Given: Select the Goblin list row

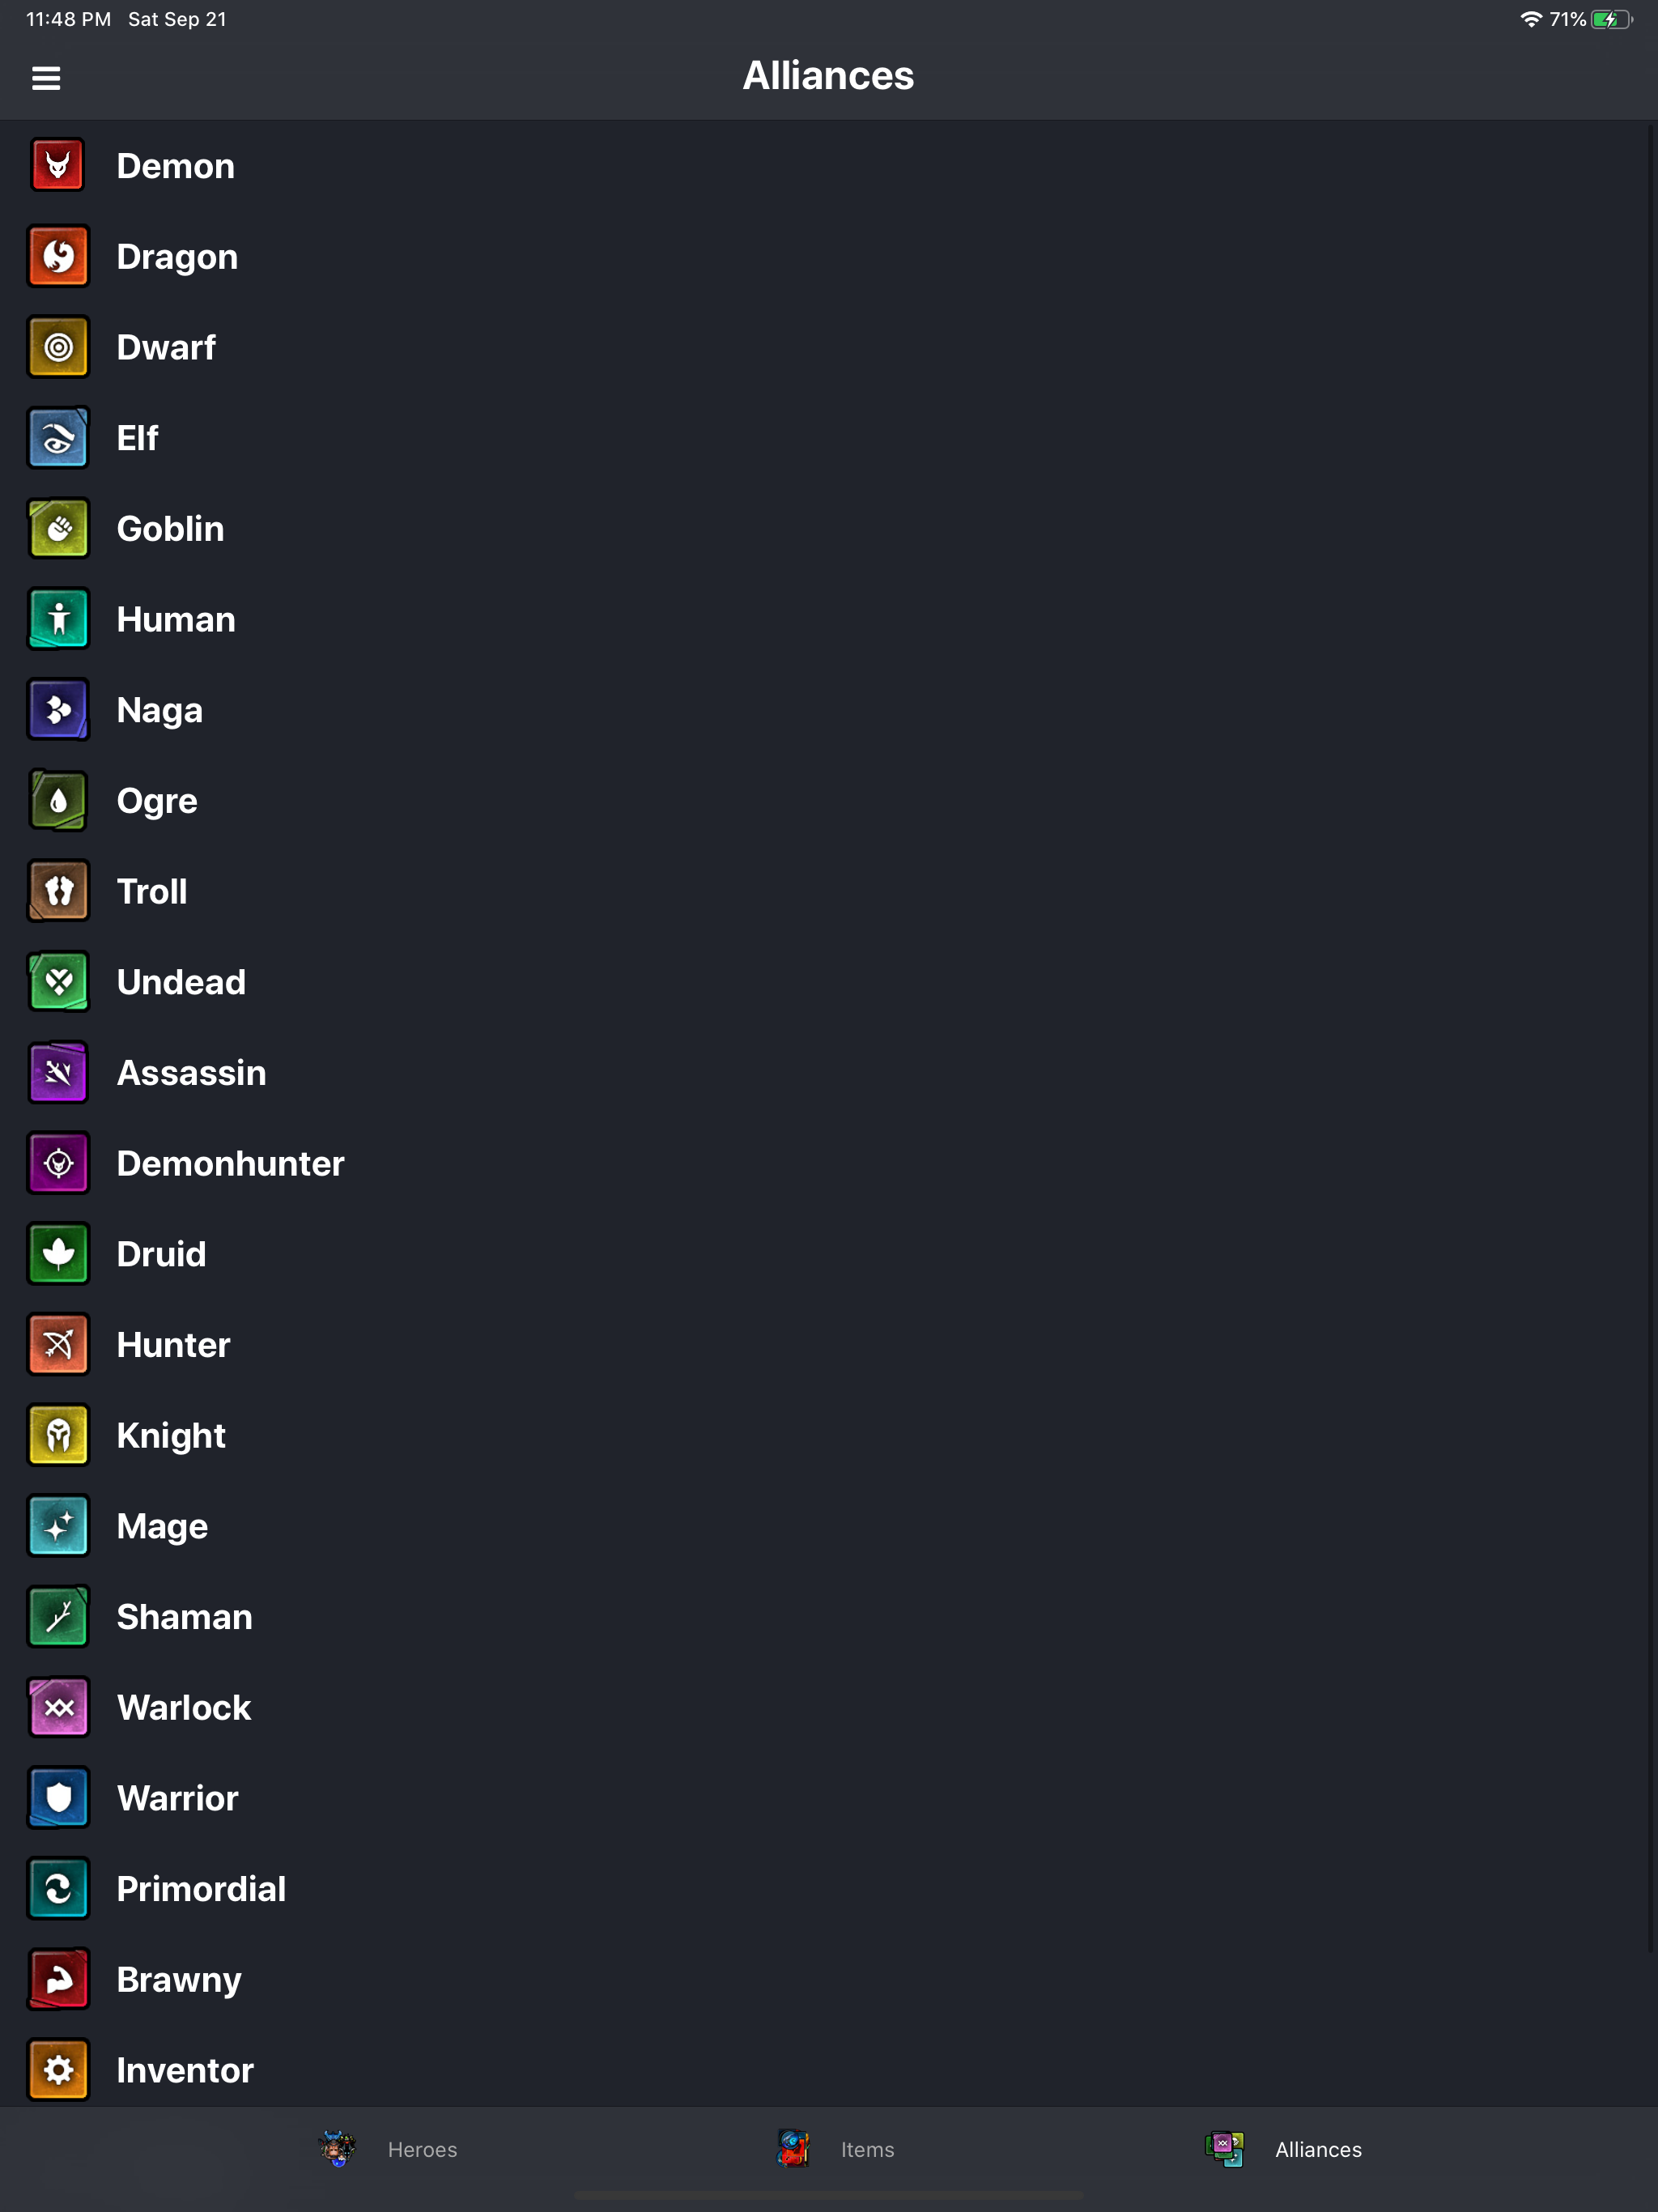Looking at the screenshot, I should click(829, 528).
